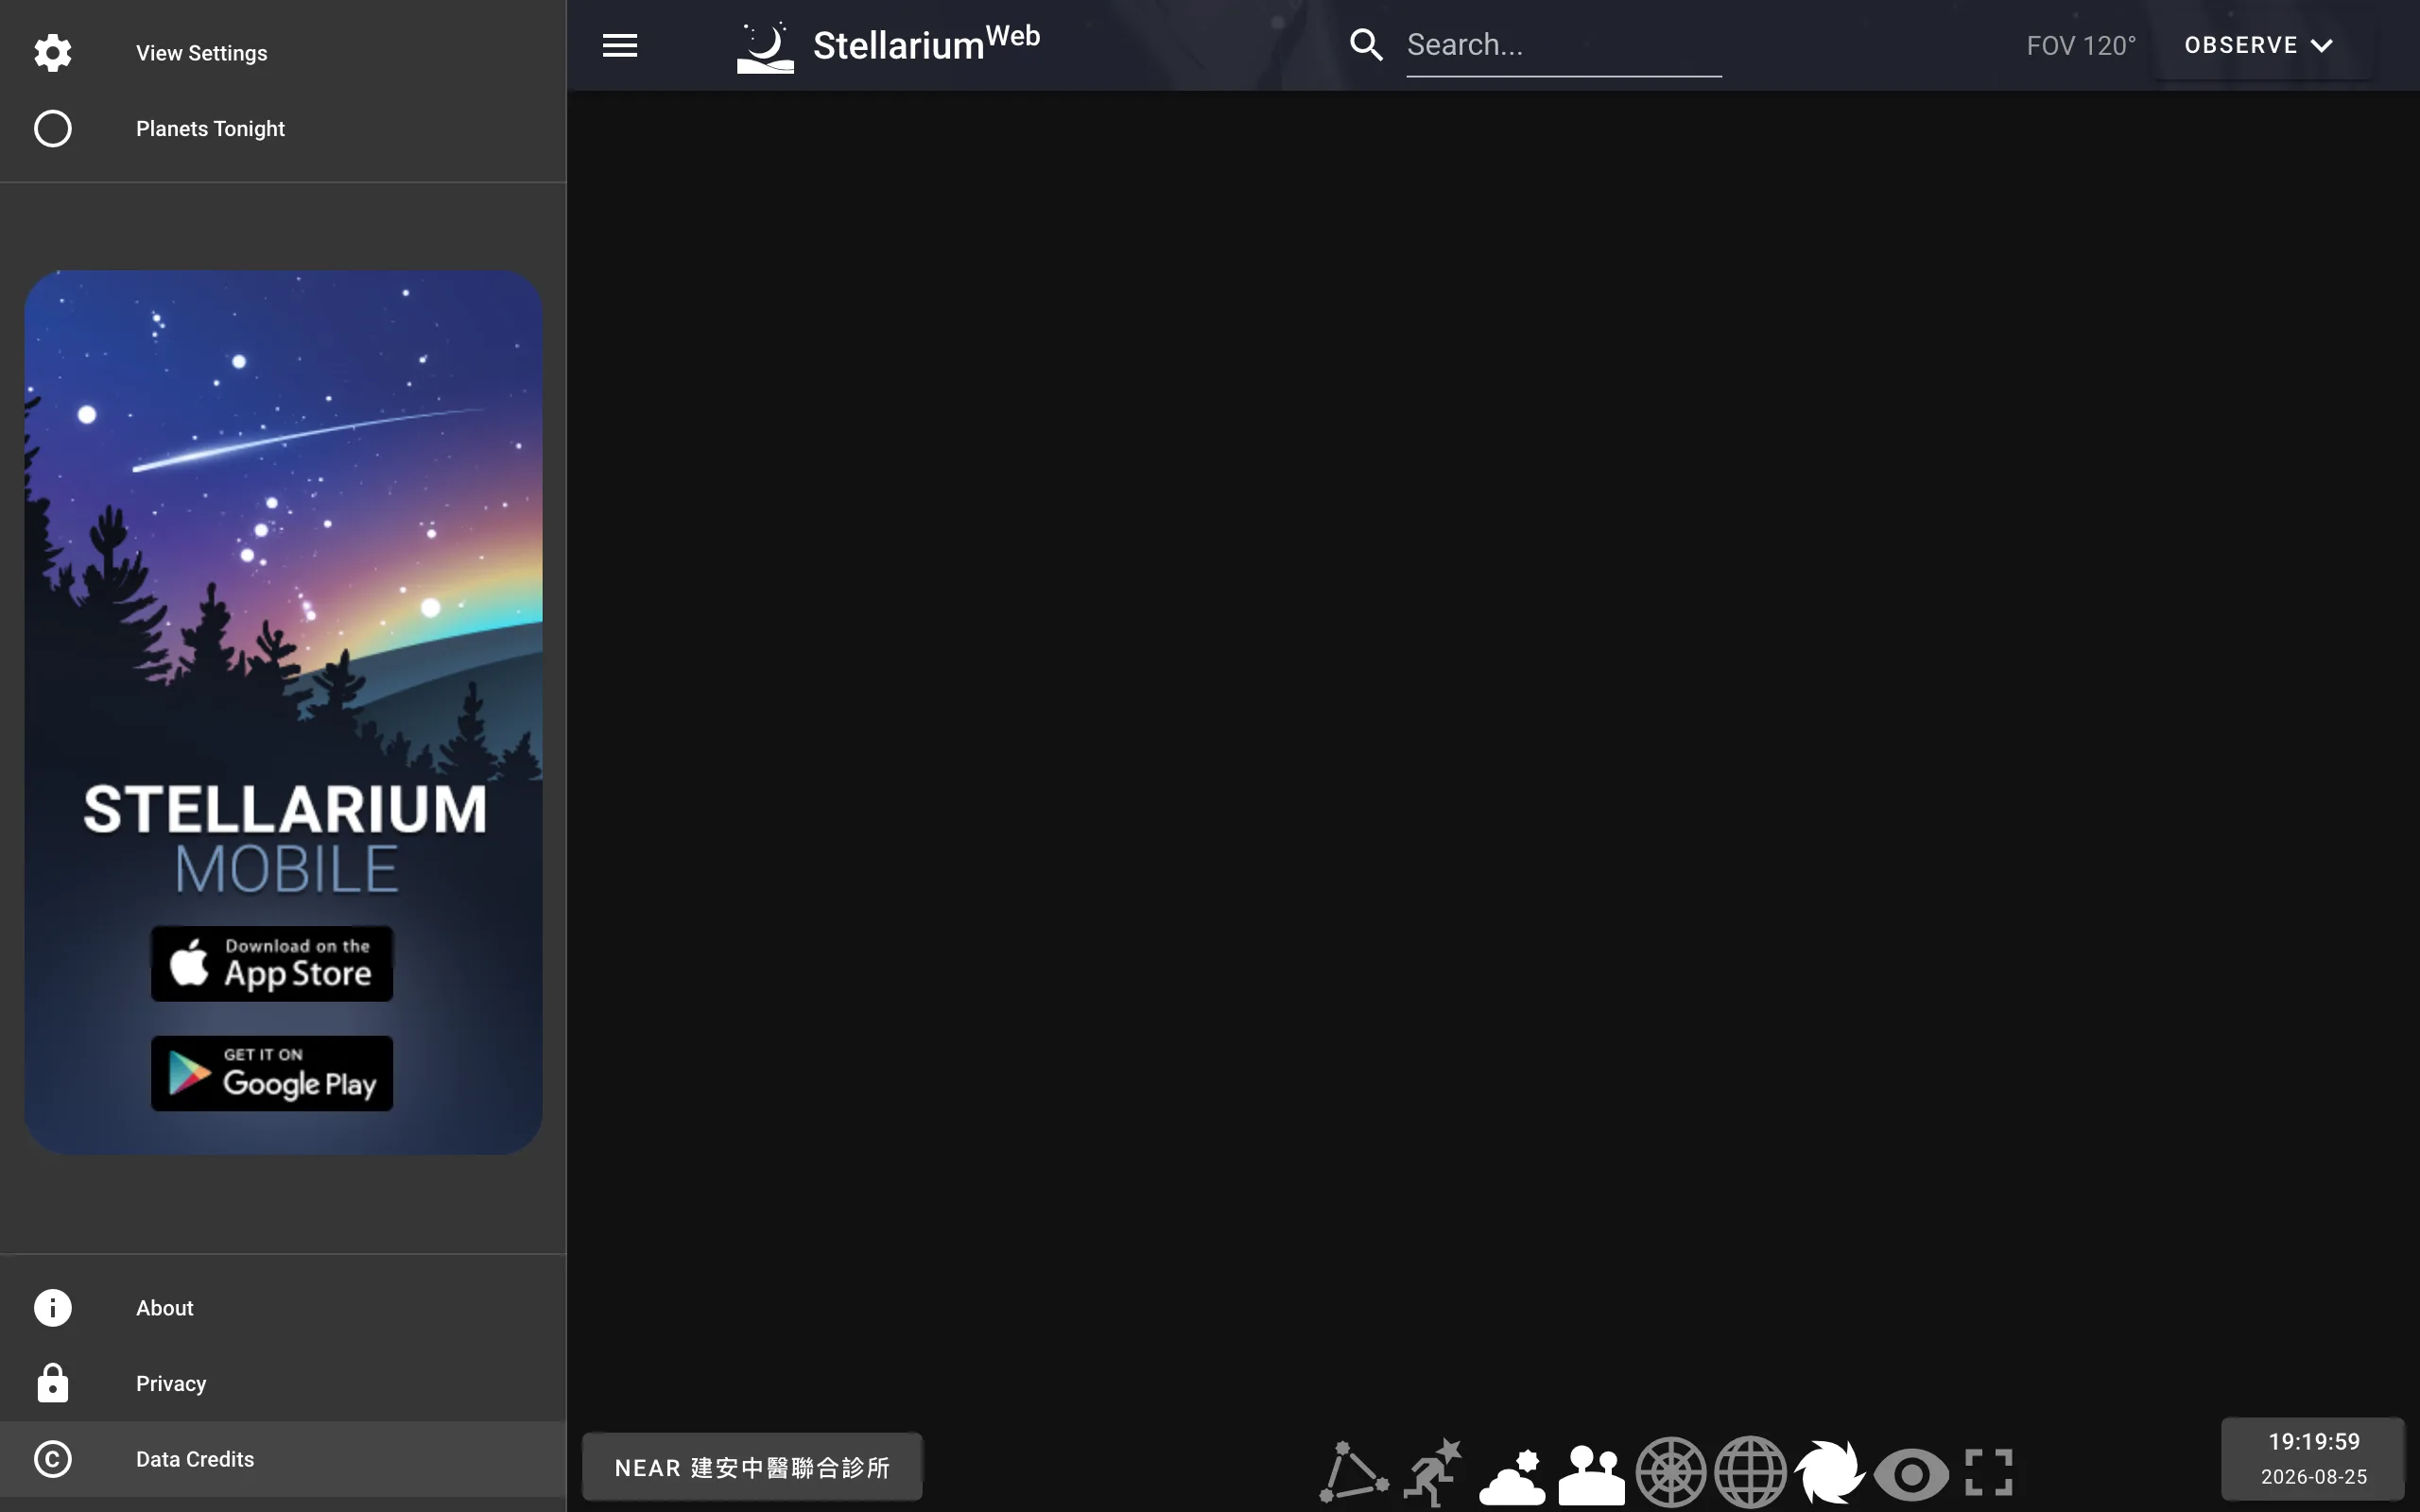
Task: Click into the Search field
Action: pos(1563,45)
